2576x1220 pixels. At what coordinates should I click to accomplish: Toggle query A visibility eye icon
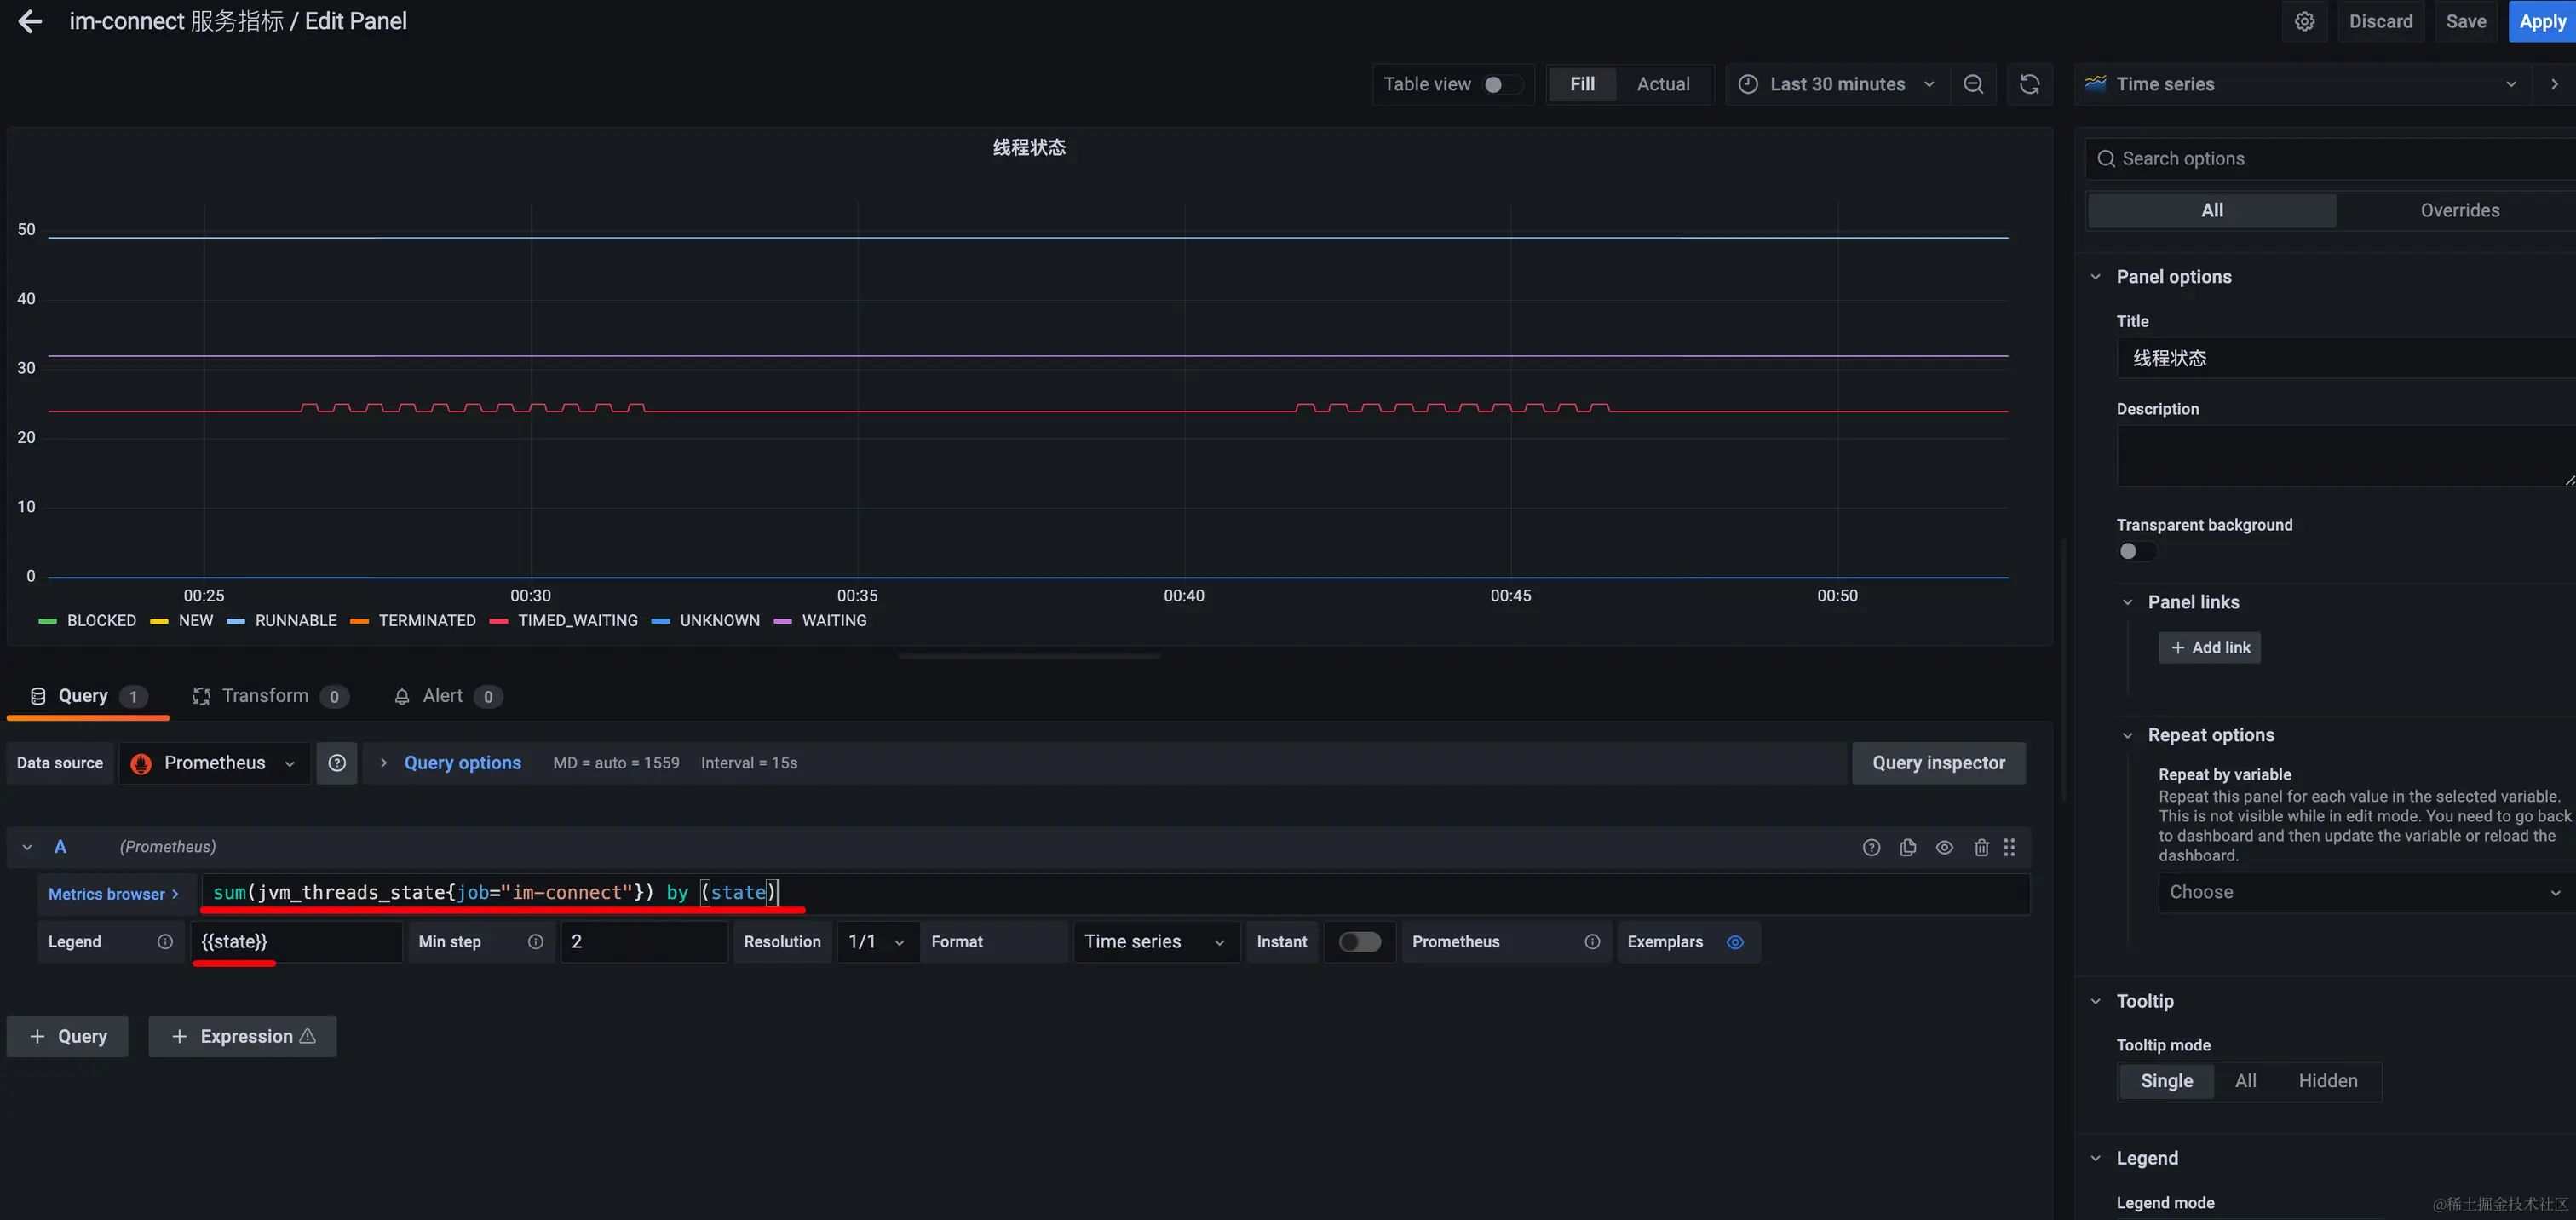1944,847
